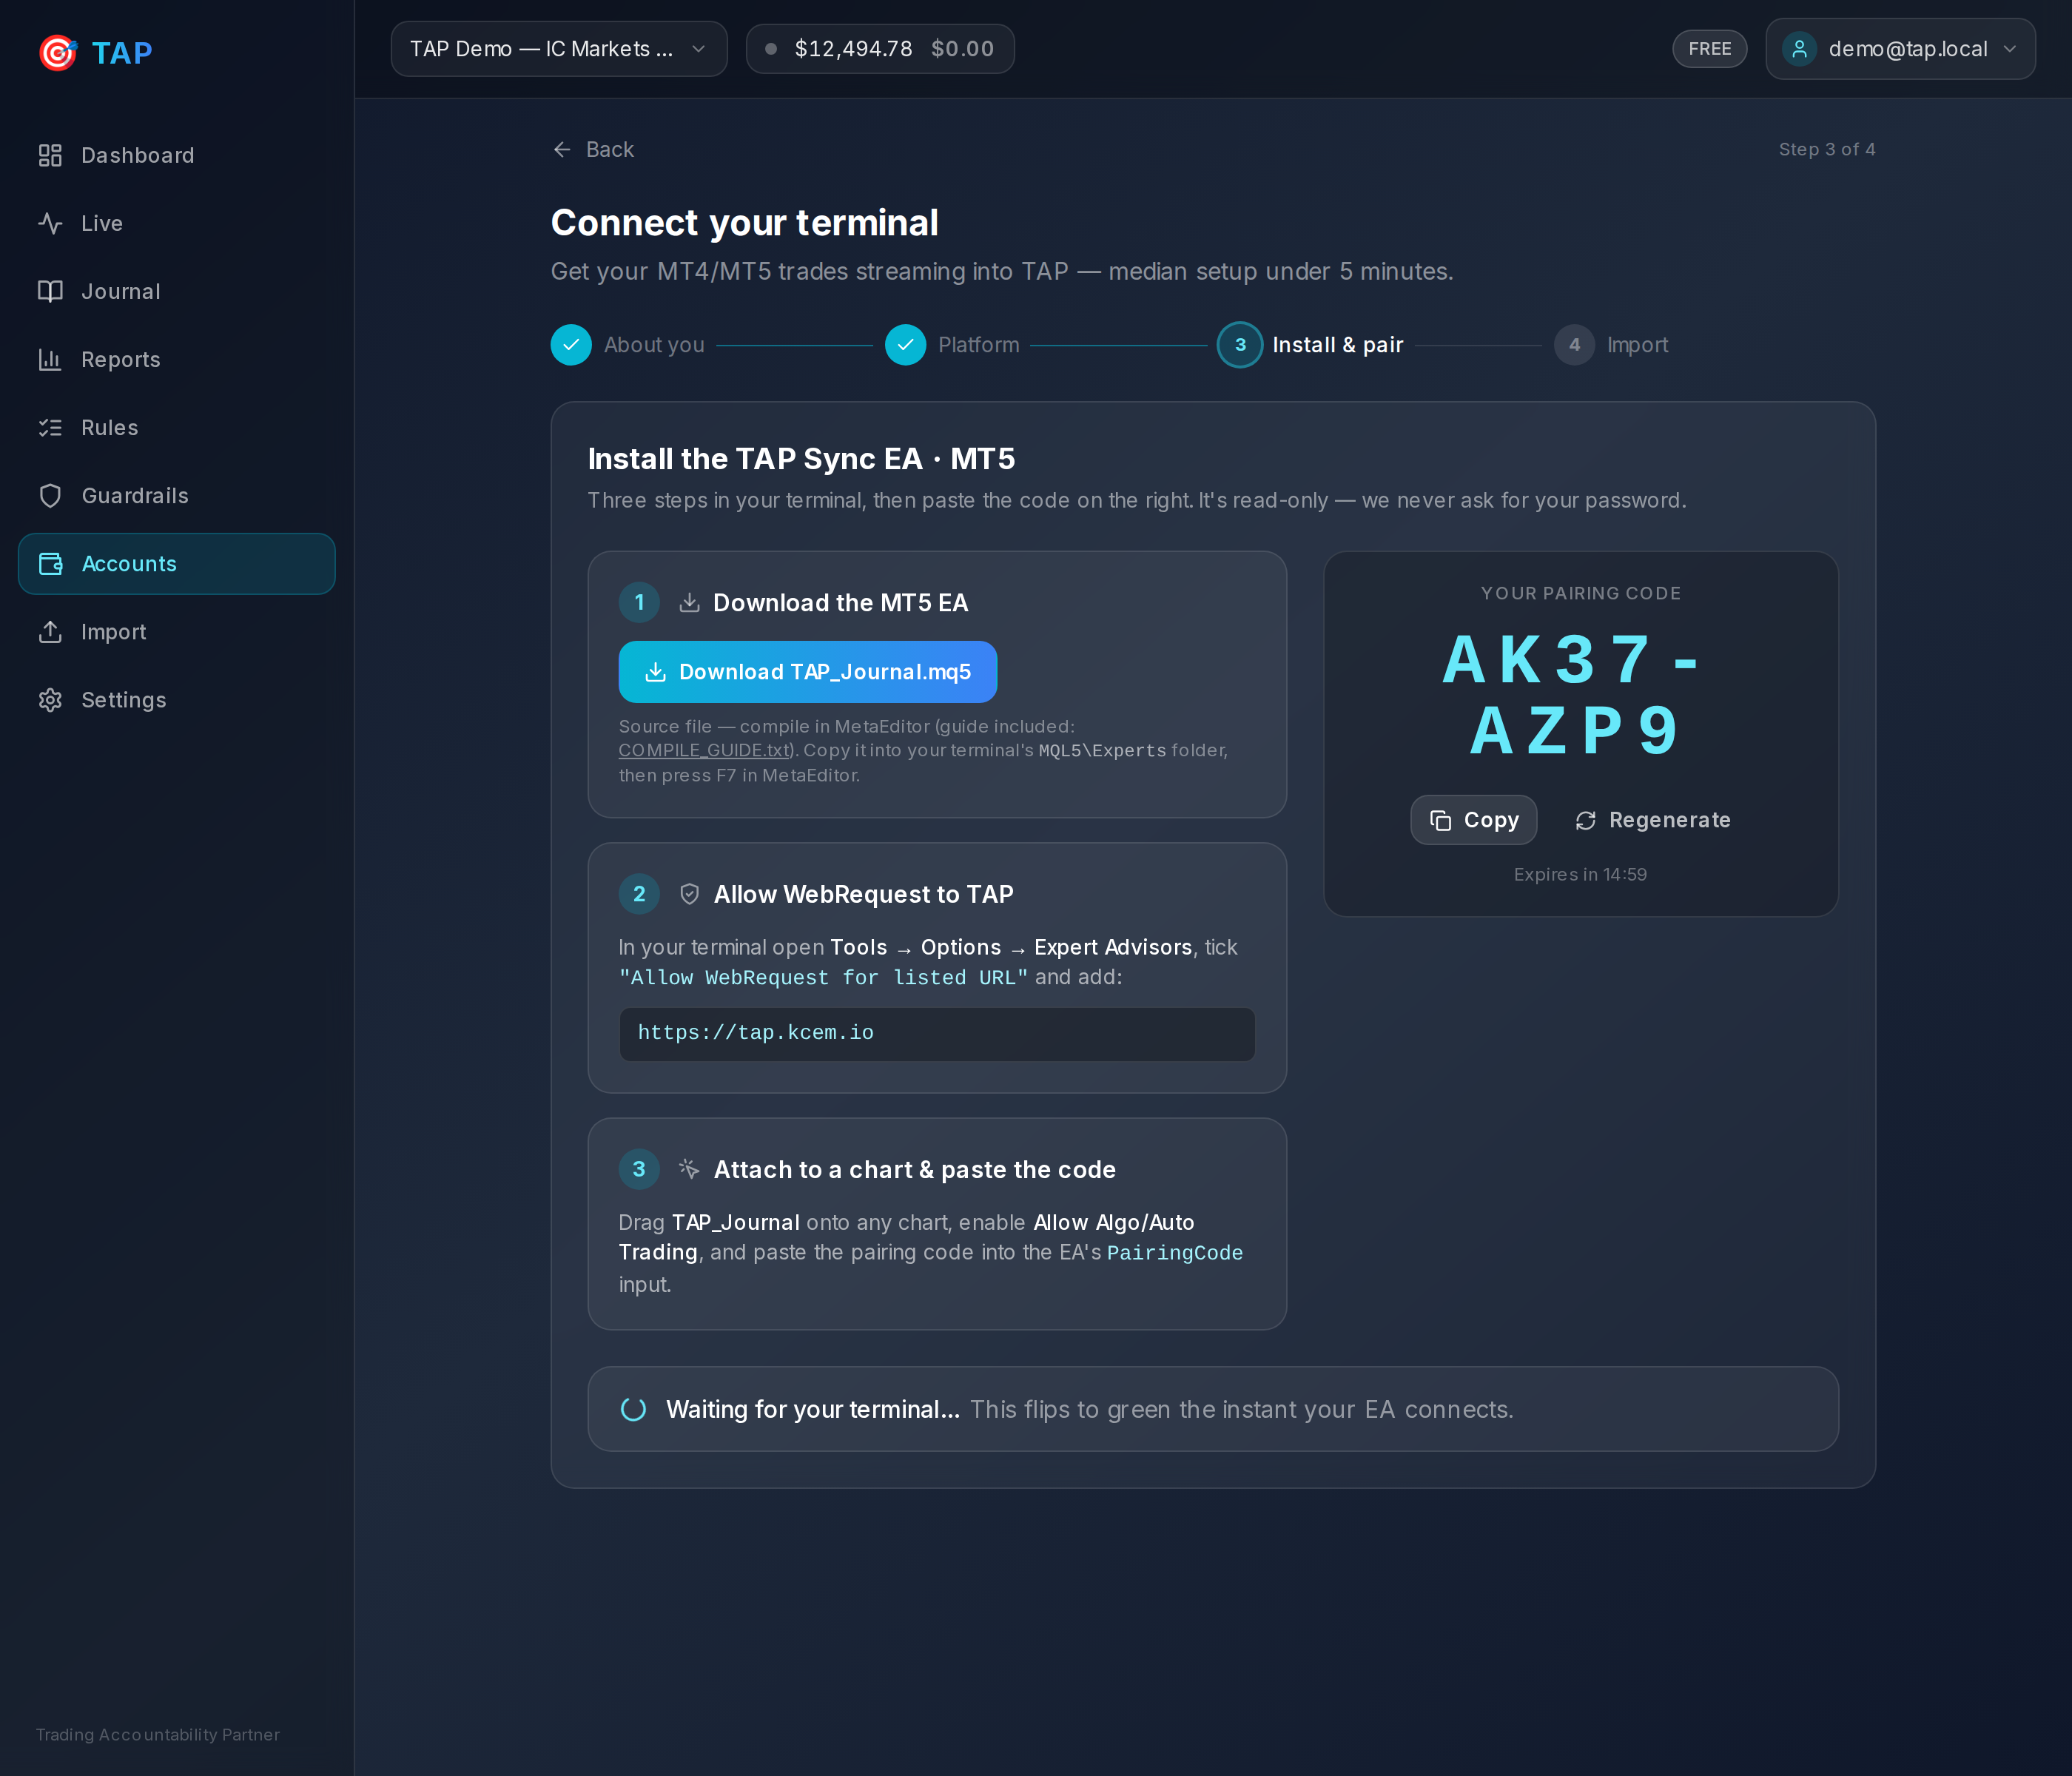Open Import in the sidebar
Viewport: 2072px width, 1776px height.
[x=177, y=632]
